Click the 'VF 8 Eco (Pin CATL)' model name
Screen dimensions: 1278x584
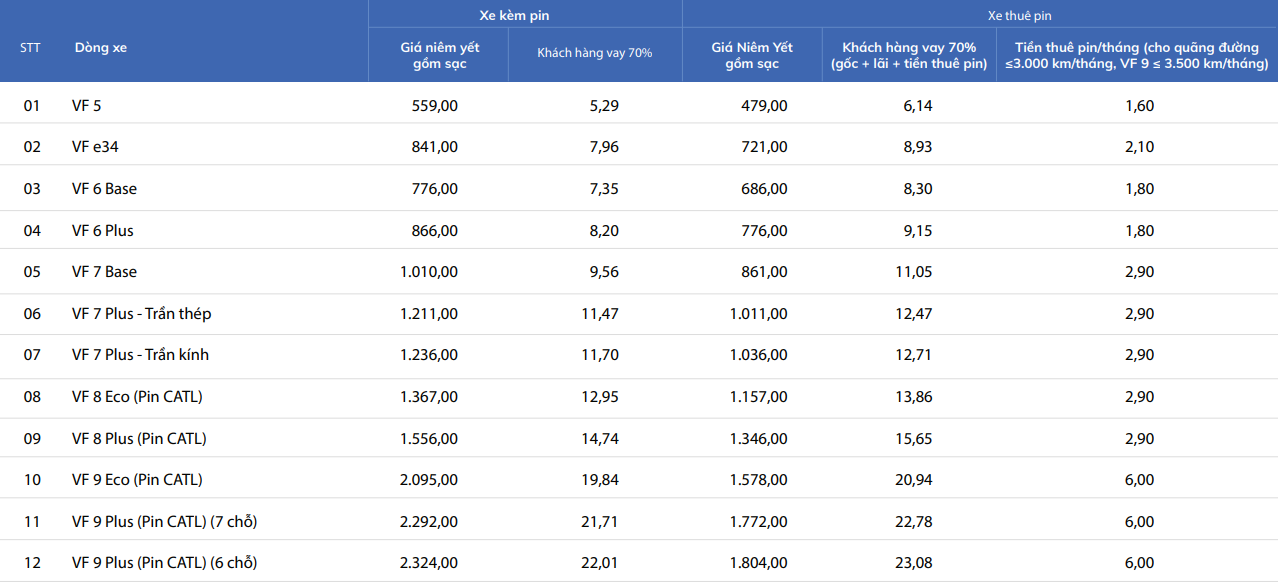(137, 397)
